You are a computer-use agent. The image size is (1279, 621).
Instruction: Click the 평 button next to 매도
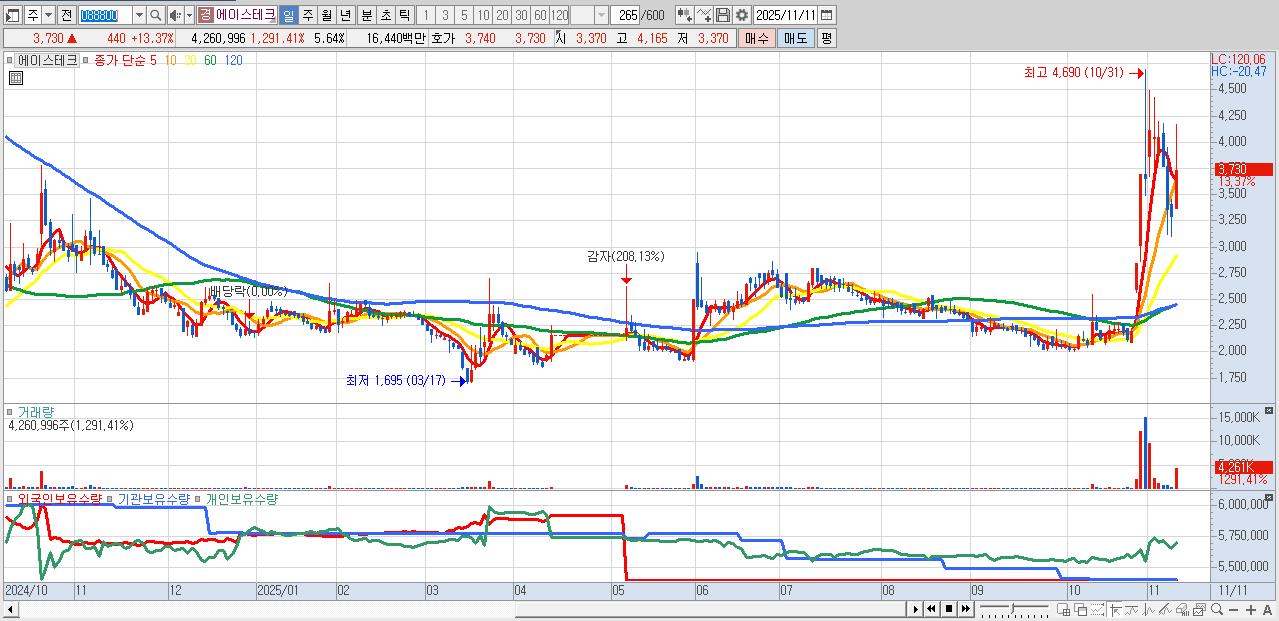point(826,38)
